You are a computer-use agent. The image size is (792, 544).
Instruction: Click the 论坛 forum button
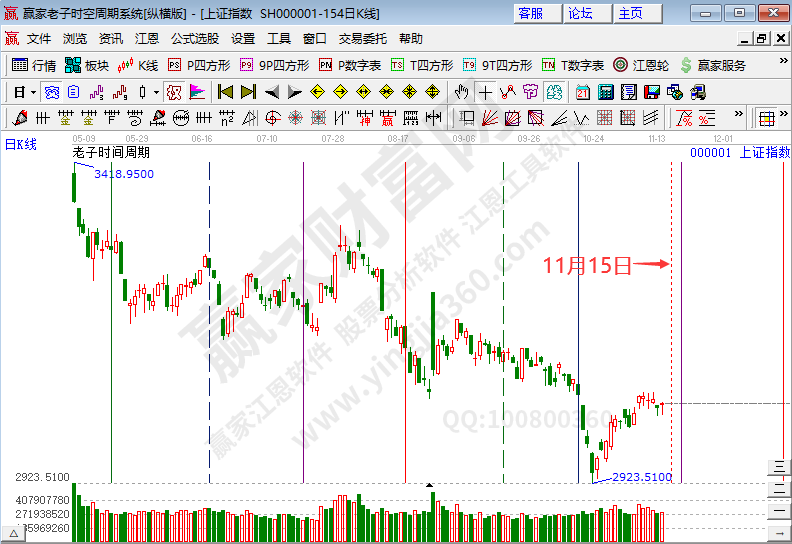tap(580, 13)
